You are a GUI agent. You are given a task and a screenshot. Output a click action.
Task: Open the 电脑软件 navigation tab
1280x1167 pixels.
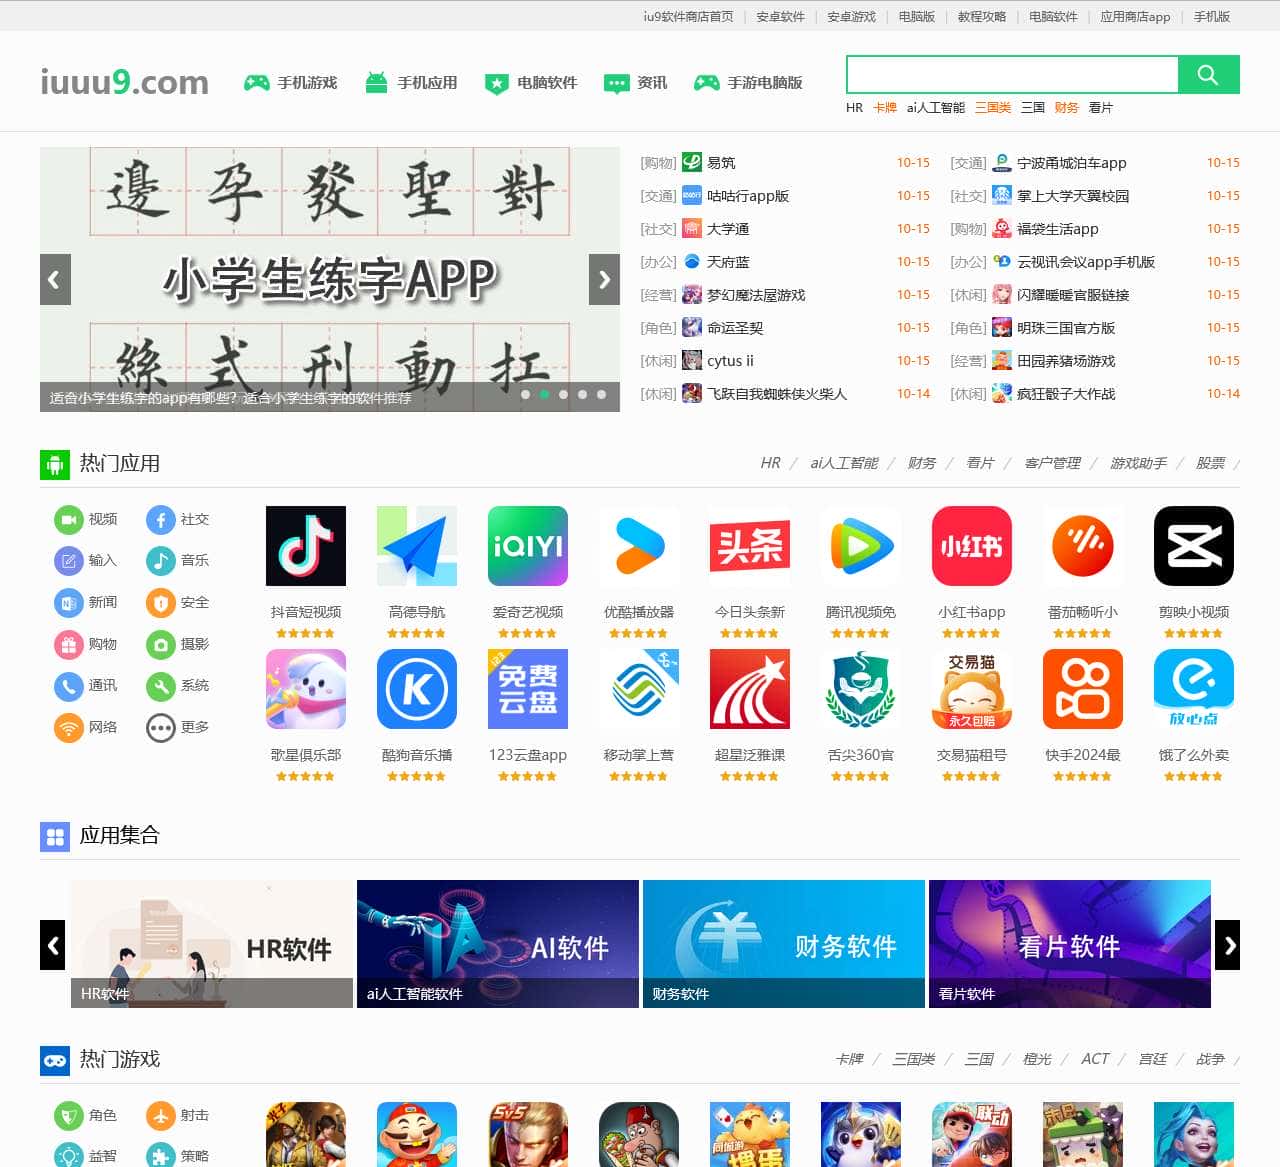(531, 83)
